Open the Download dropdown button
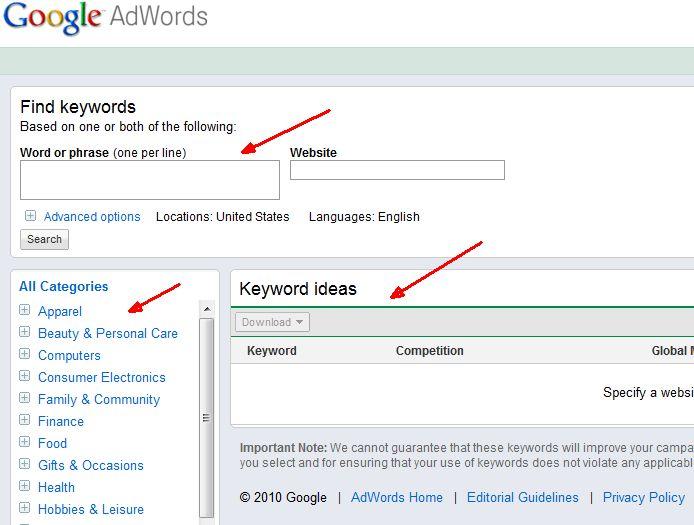This screenshot has width=694, height=525. [x=272, y=322]
